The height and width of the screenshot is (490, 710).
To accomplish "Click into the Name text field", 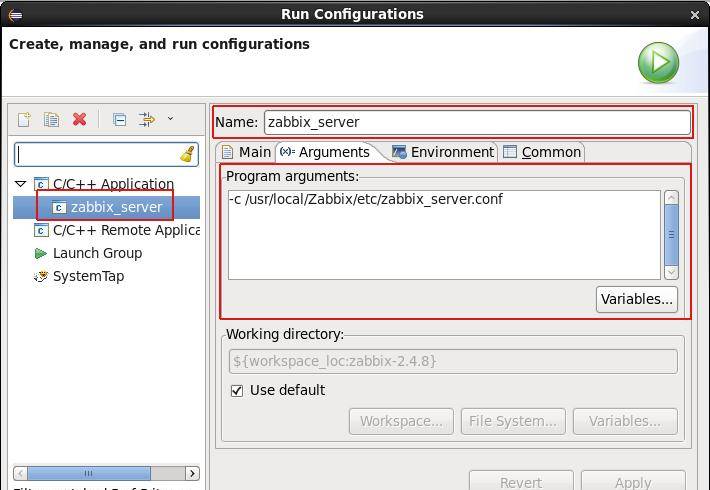I will coord(476,122).
